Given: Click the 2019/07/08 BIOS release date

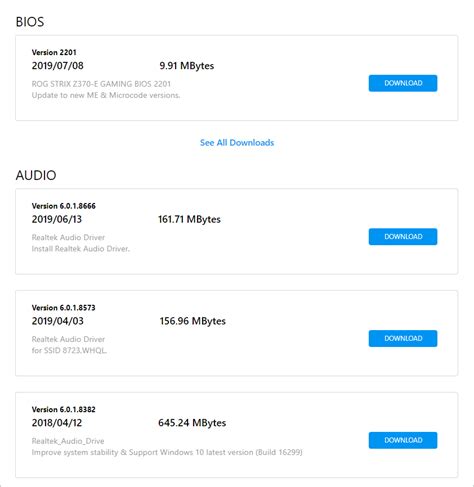Looking at the screenshot, I should click(x=58, y=66).
